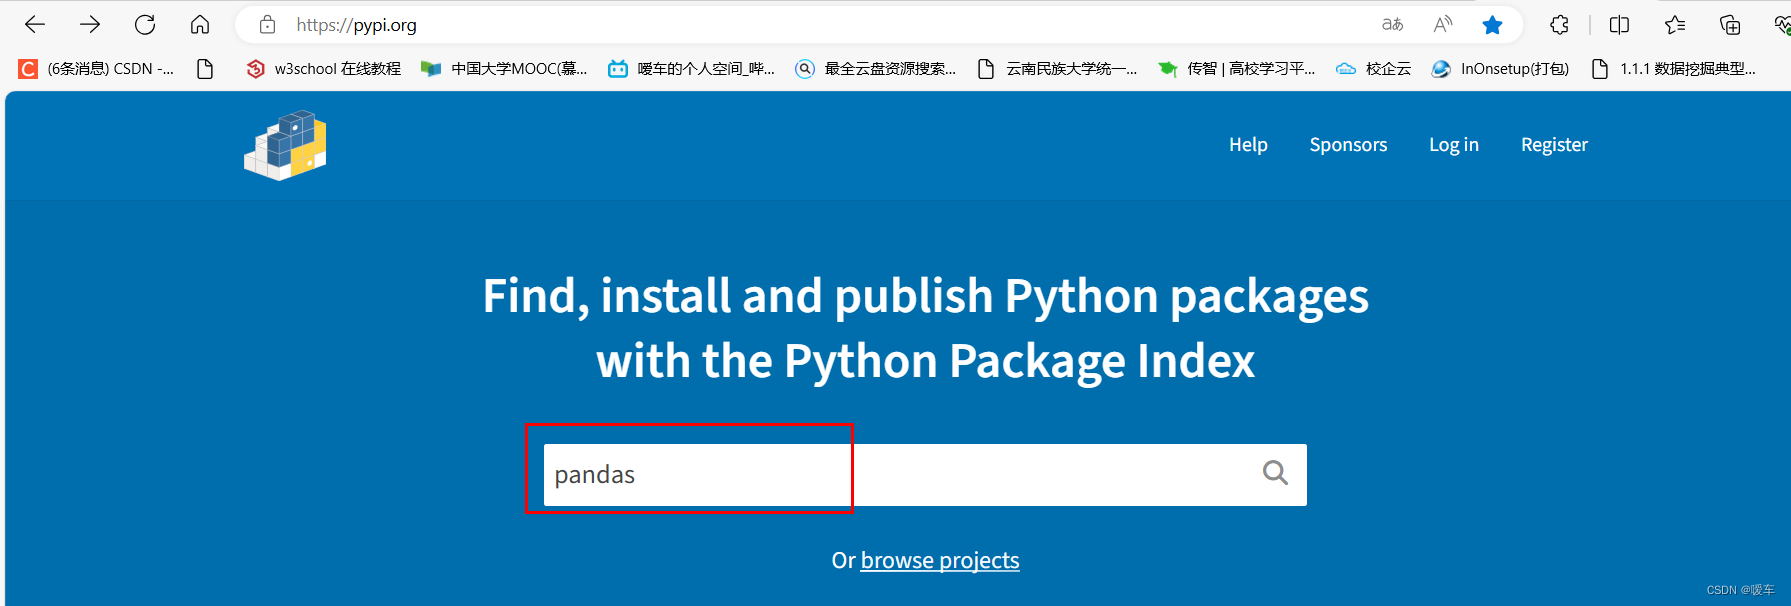
Task: Open the 校企云 bookmark
Action: [x=1374, y=68]
